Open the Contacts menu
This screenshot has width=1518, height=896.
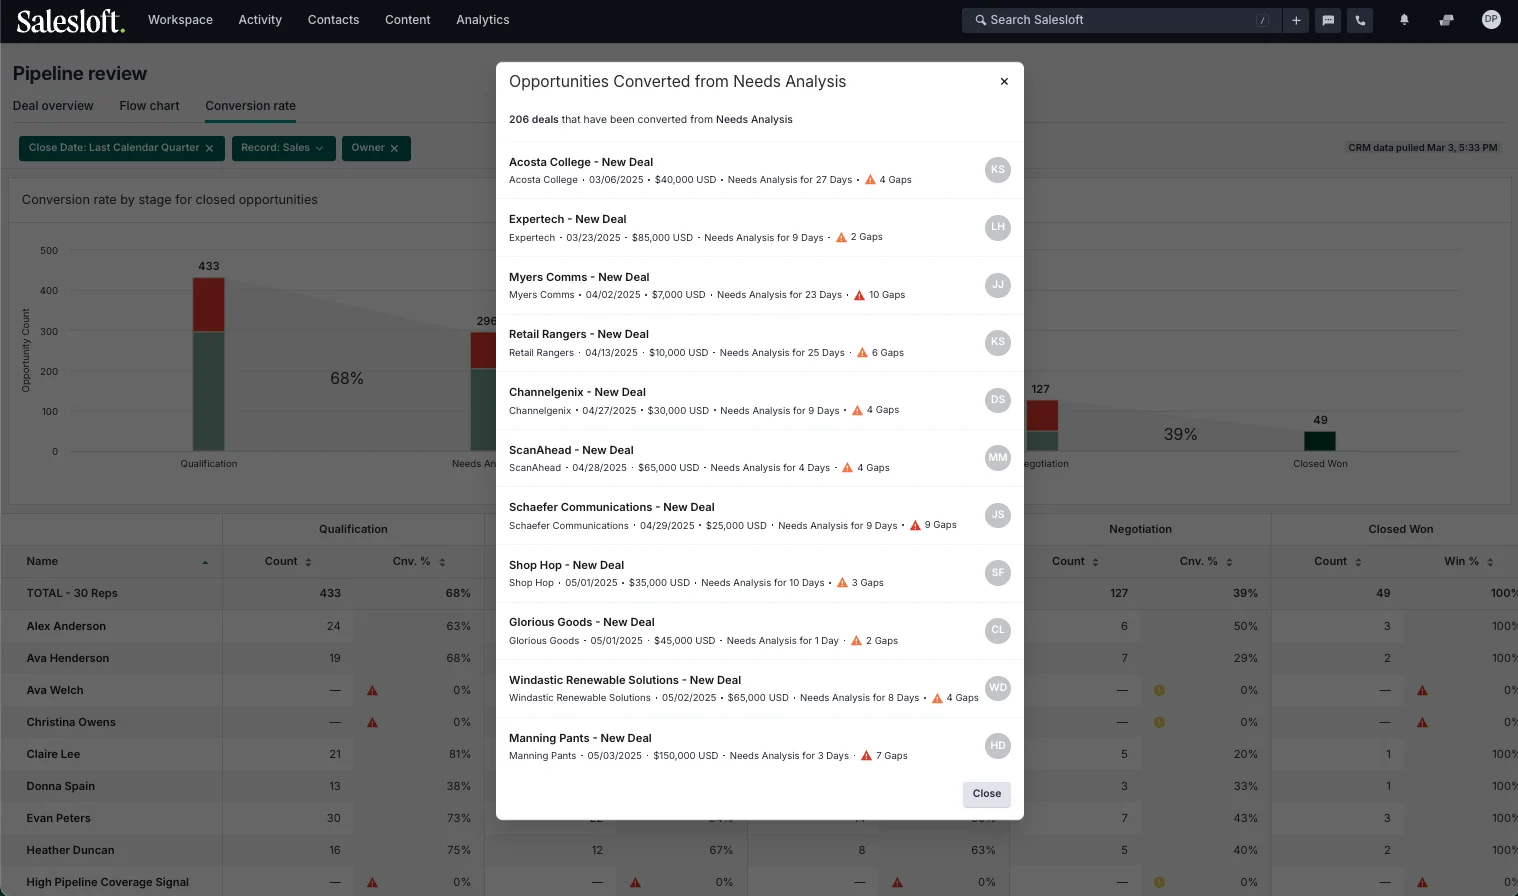pos(333,20)
